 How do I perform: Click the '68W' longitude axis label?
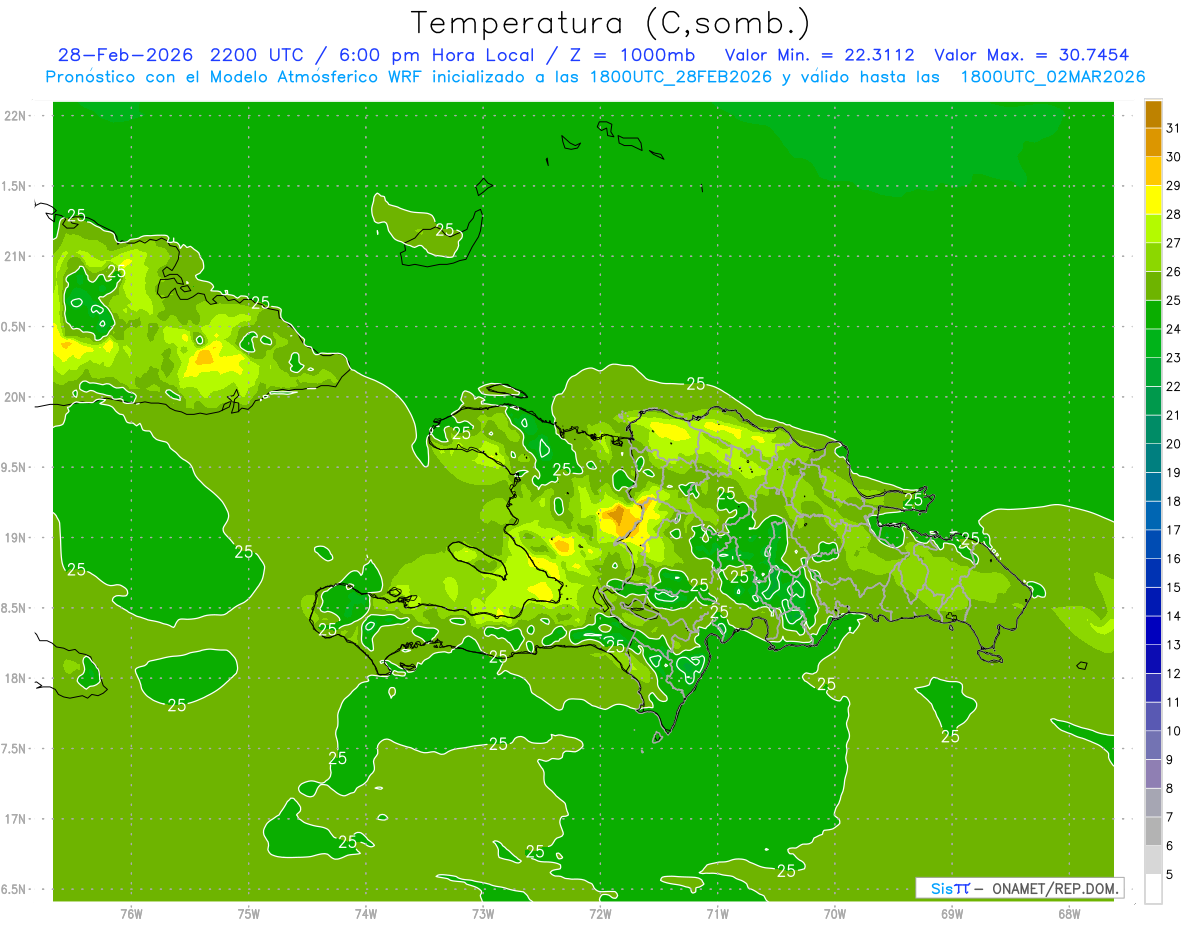[1069, 913]
